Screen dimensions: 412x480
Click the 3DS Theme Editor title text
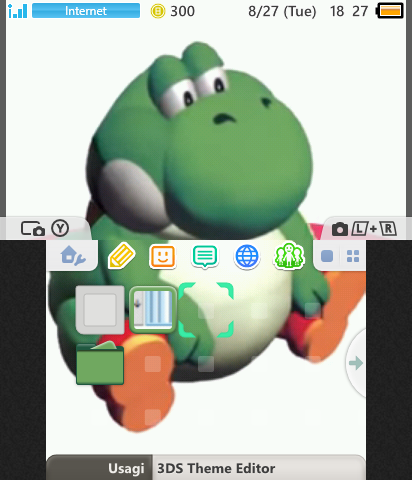click(216, 468)
